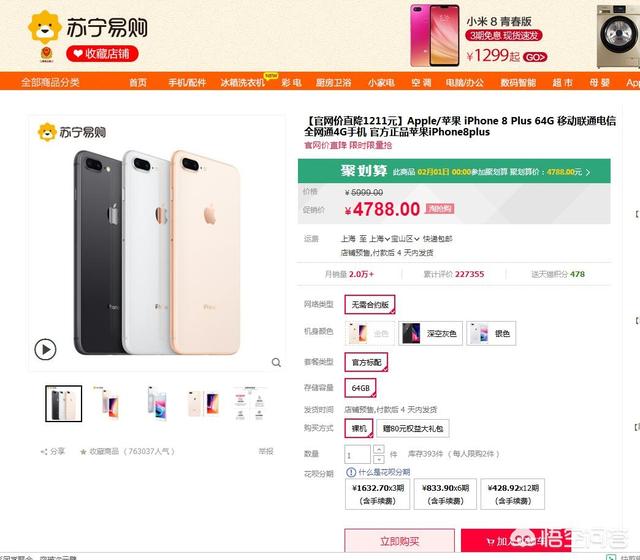Open the 手机/配件 navigation tab

(x=187, y=83)
